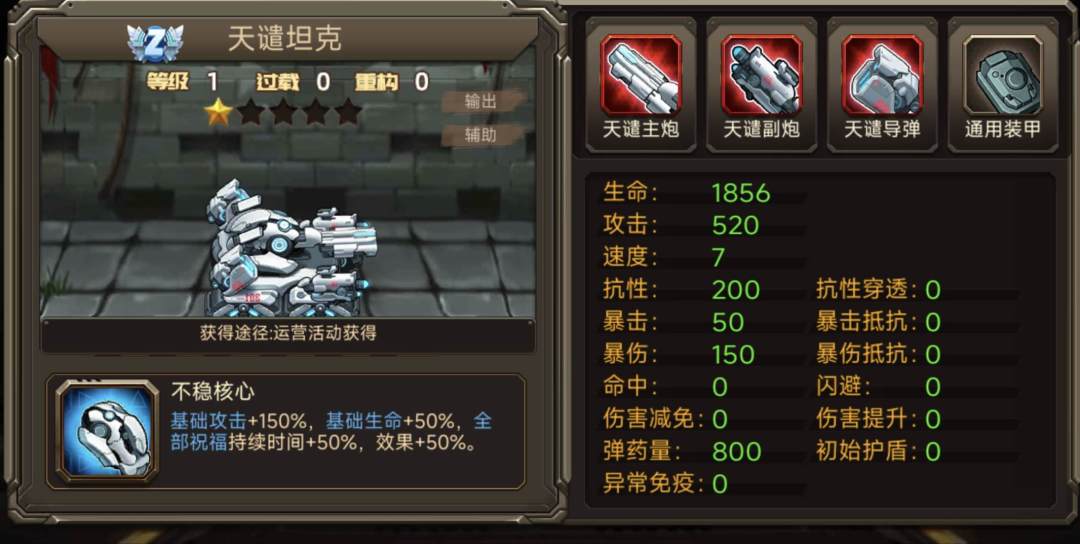1080x544 pixels.
Task: Tap the 过载 counter label
Action: 278,83
